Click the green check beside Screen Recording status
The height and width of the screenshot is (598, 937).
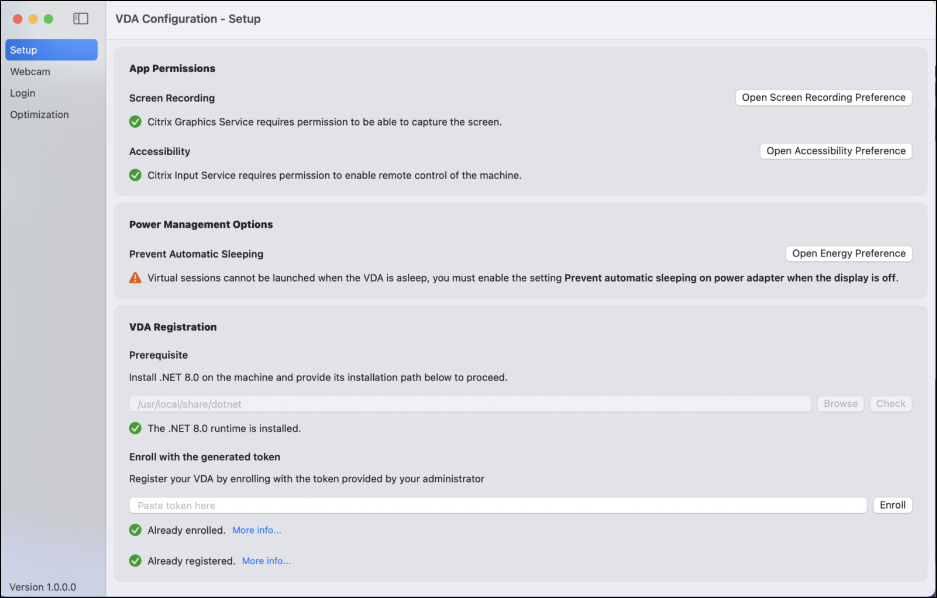(x=136, y=122)
